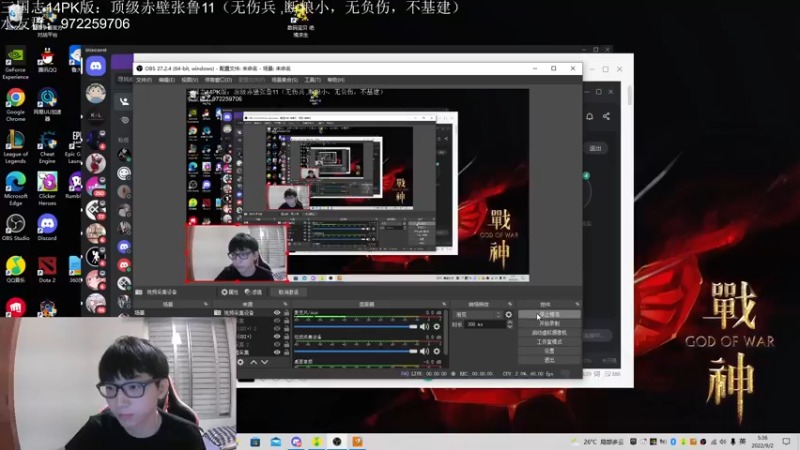800x450 pixels.
Task: Pop out the 转场特效 dock panel
Action: (x=510, y=305)
